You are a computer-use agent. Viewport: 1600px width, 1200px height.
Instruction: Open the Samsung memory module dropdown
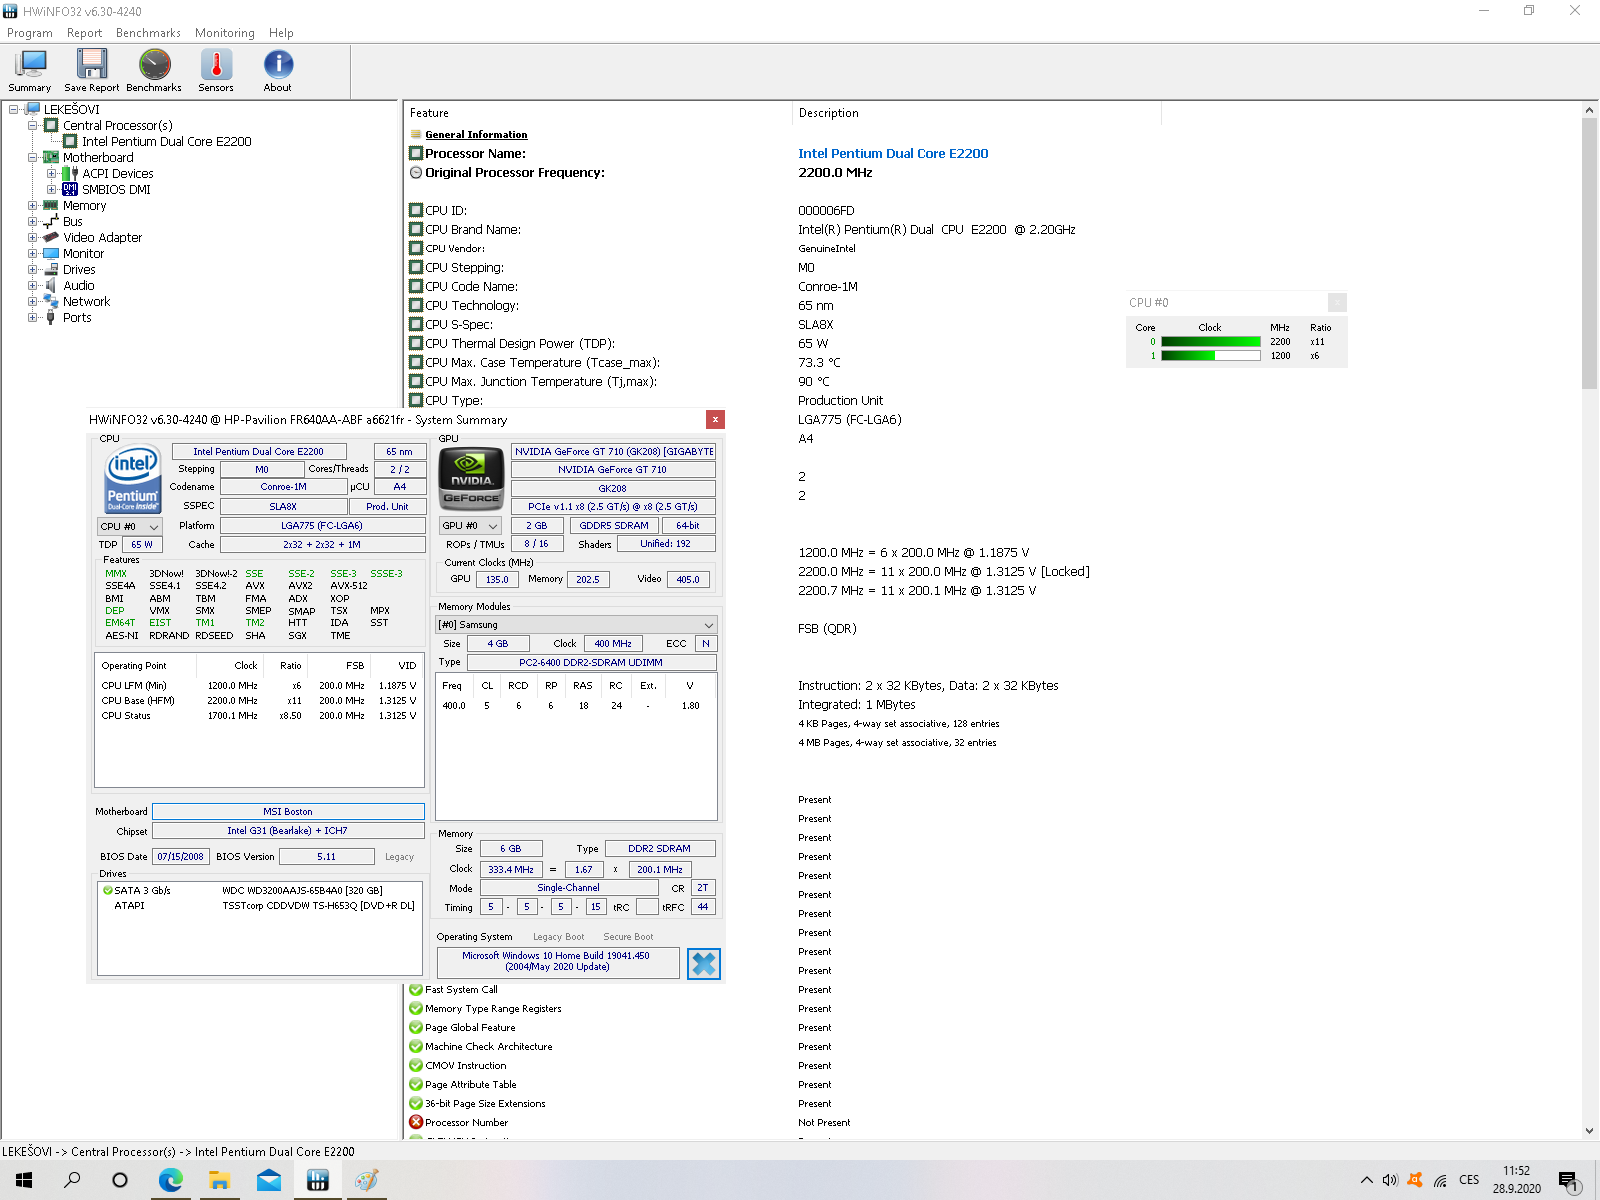(x=576, y=625)
